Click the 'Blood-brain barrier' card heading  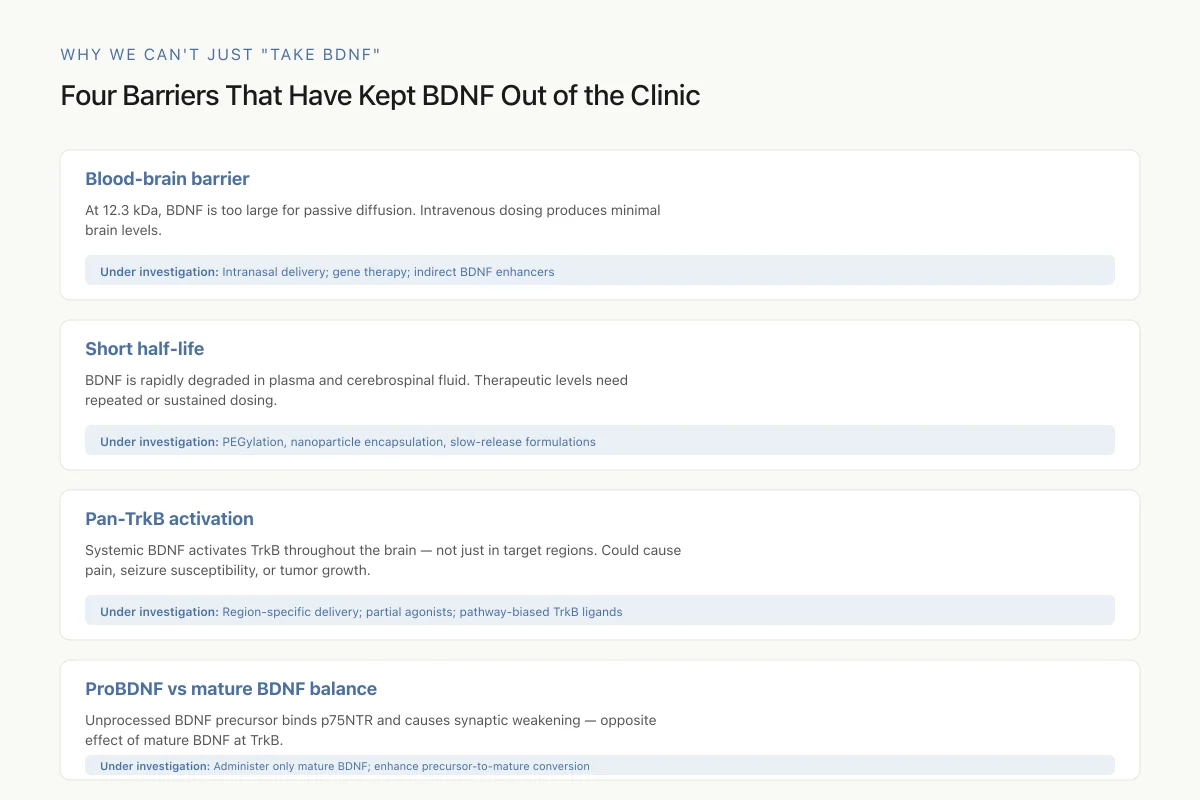tap(167, 179)
